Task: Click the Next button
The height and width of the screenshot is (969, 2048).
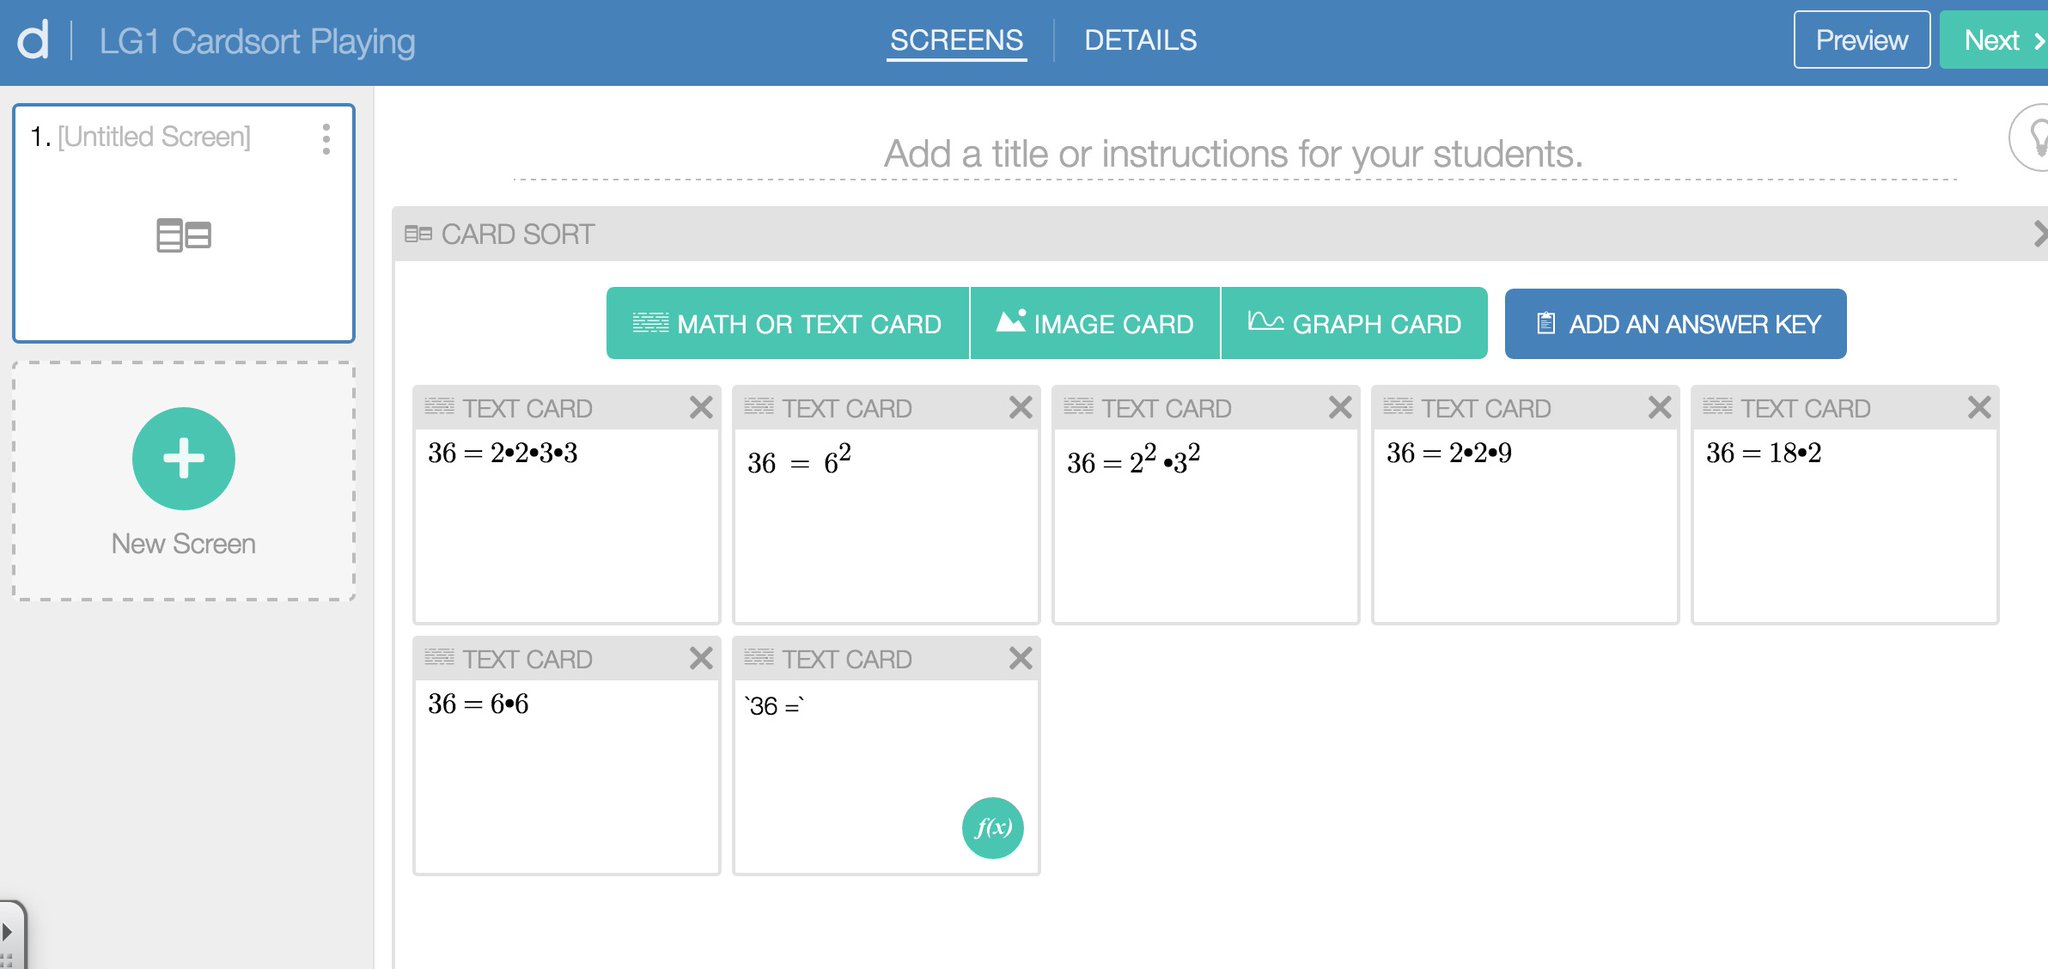Action: 1994,40
